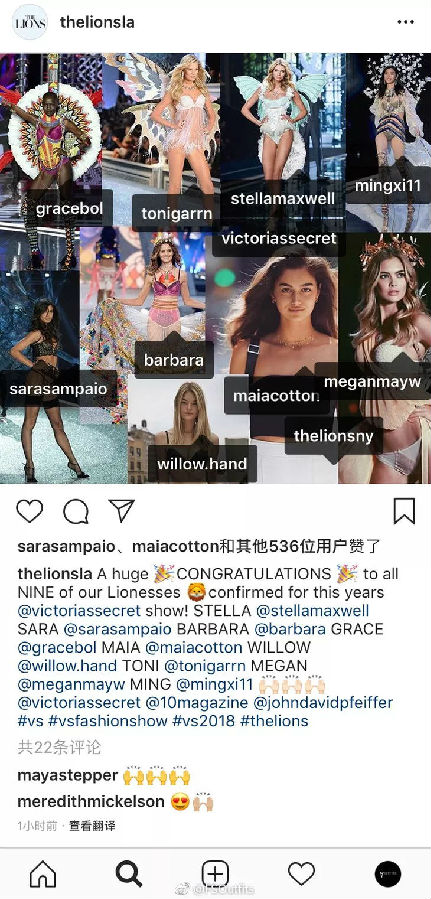Open the three-dot post options menu
Viewport: 431px width, 899px height.
coord(405,22)
